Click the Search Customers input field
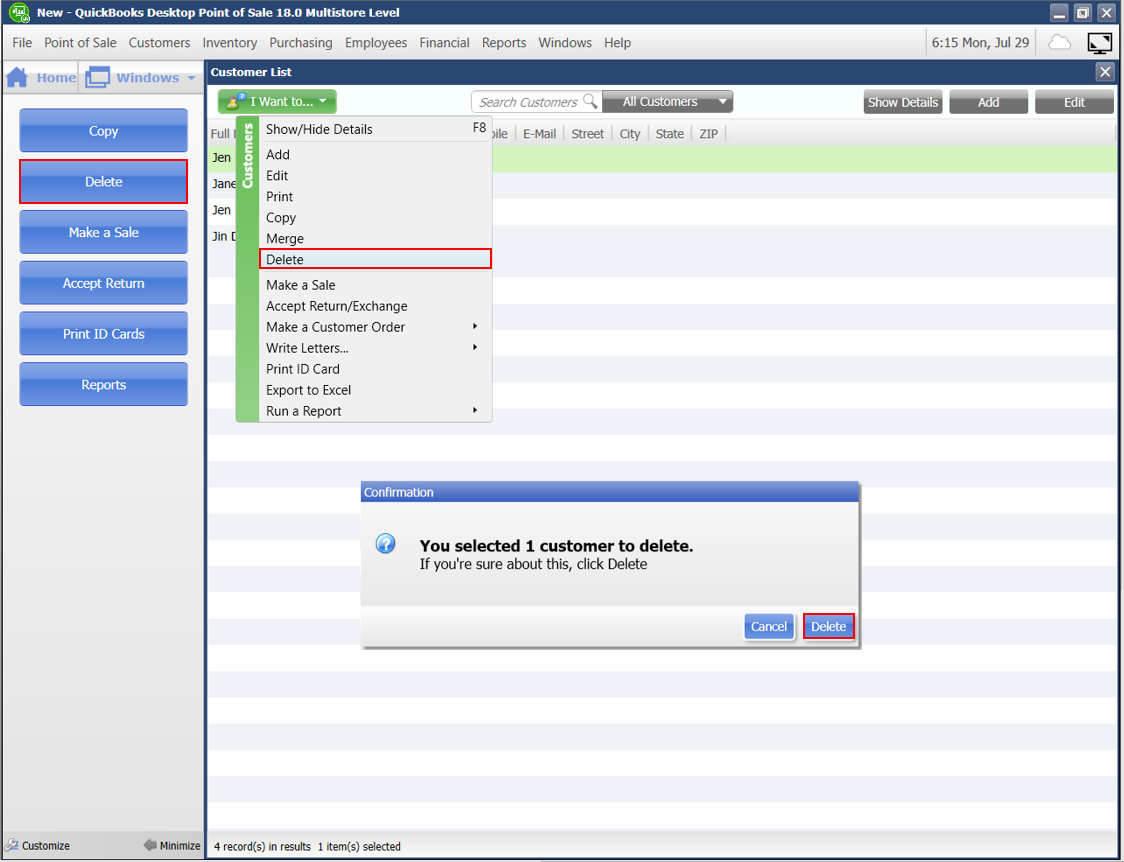This screenshot has width=1124, height=862. [x=535, y=102]
